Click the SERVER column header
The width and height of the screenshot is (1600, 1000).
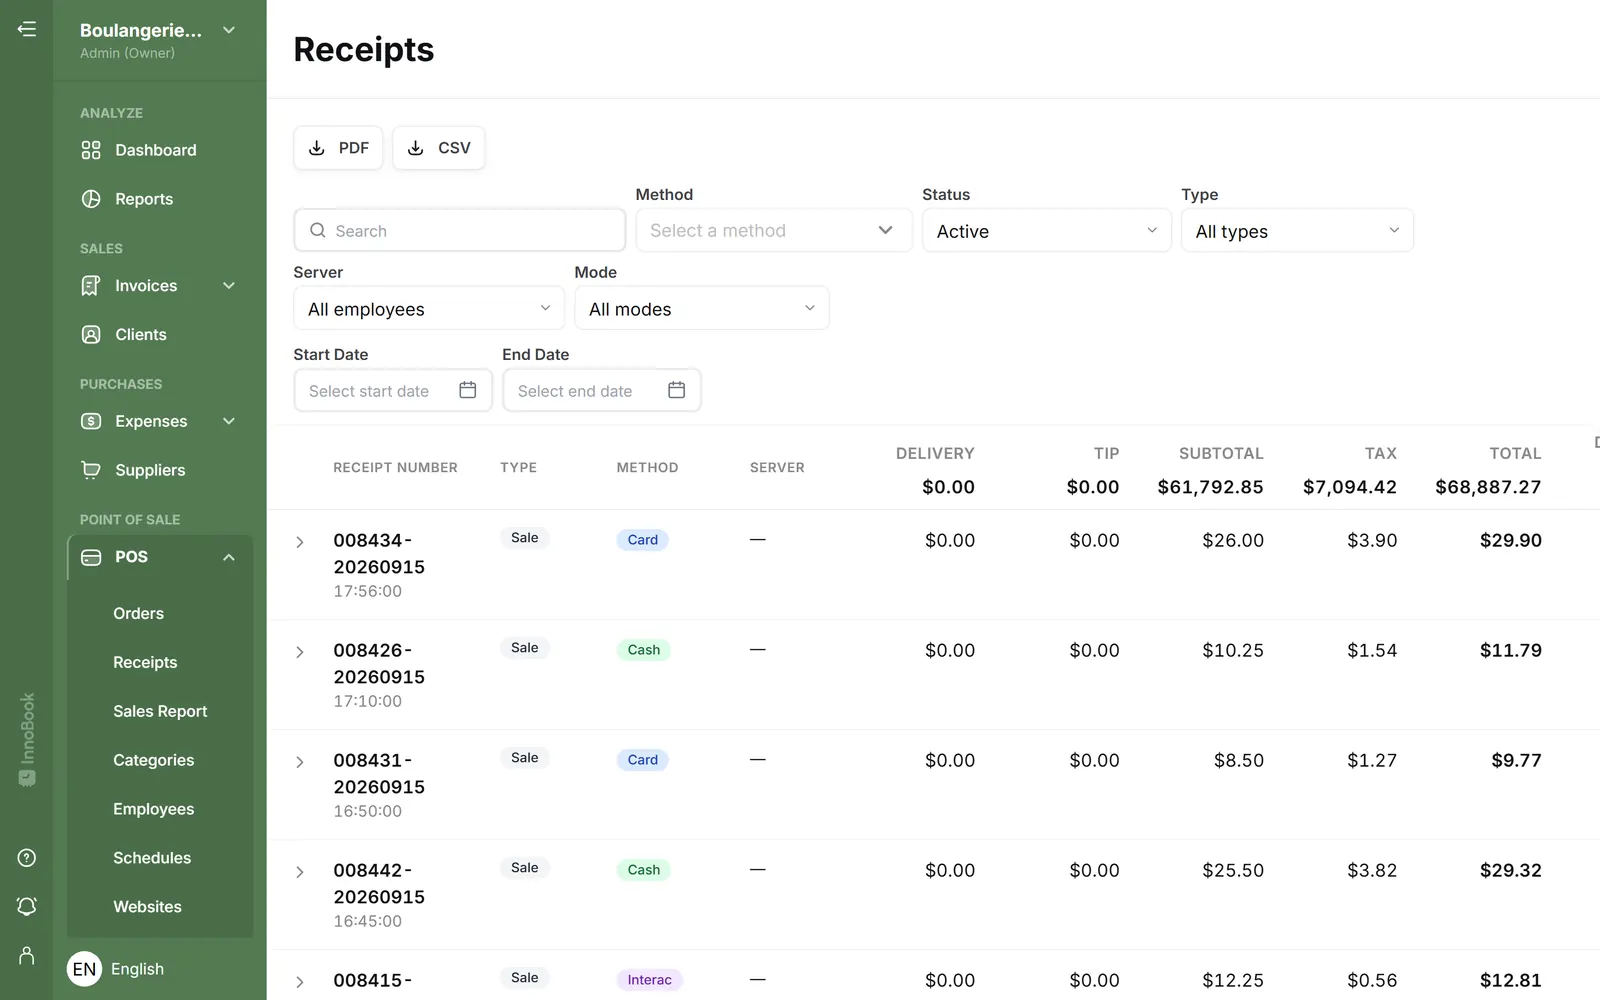click(x=777, y=467)
